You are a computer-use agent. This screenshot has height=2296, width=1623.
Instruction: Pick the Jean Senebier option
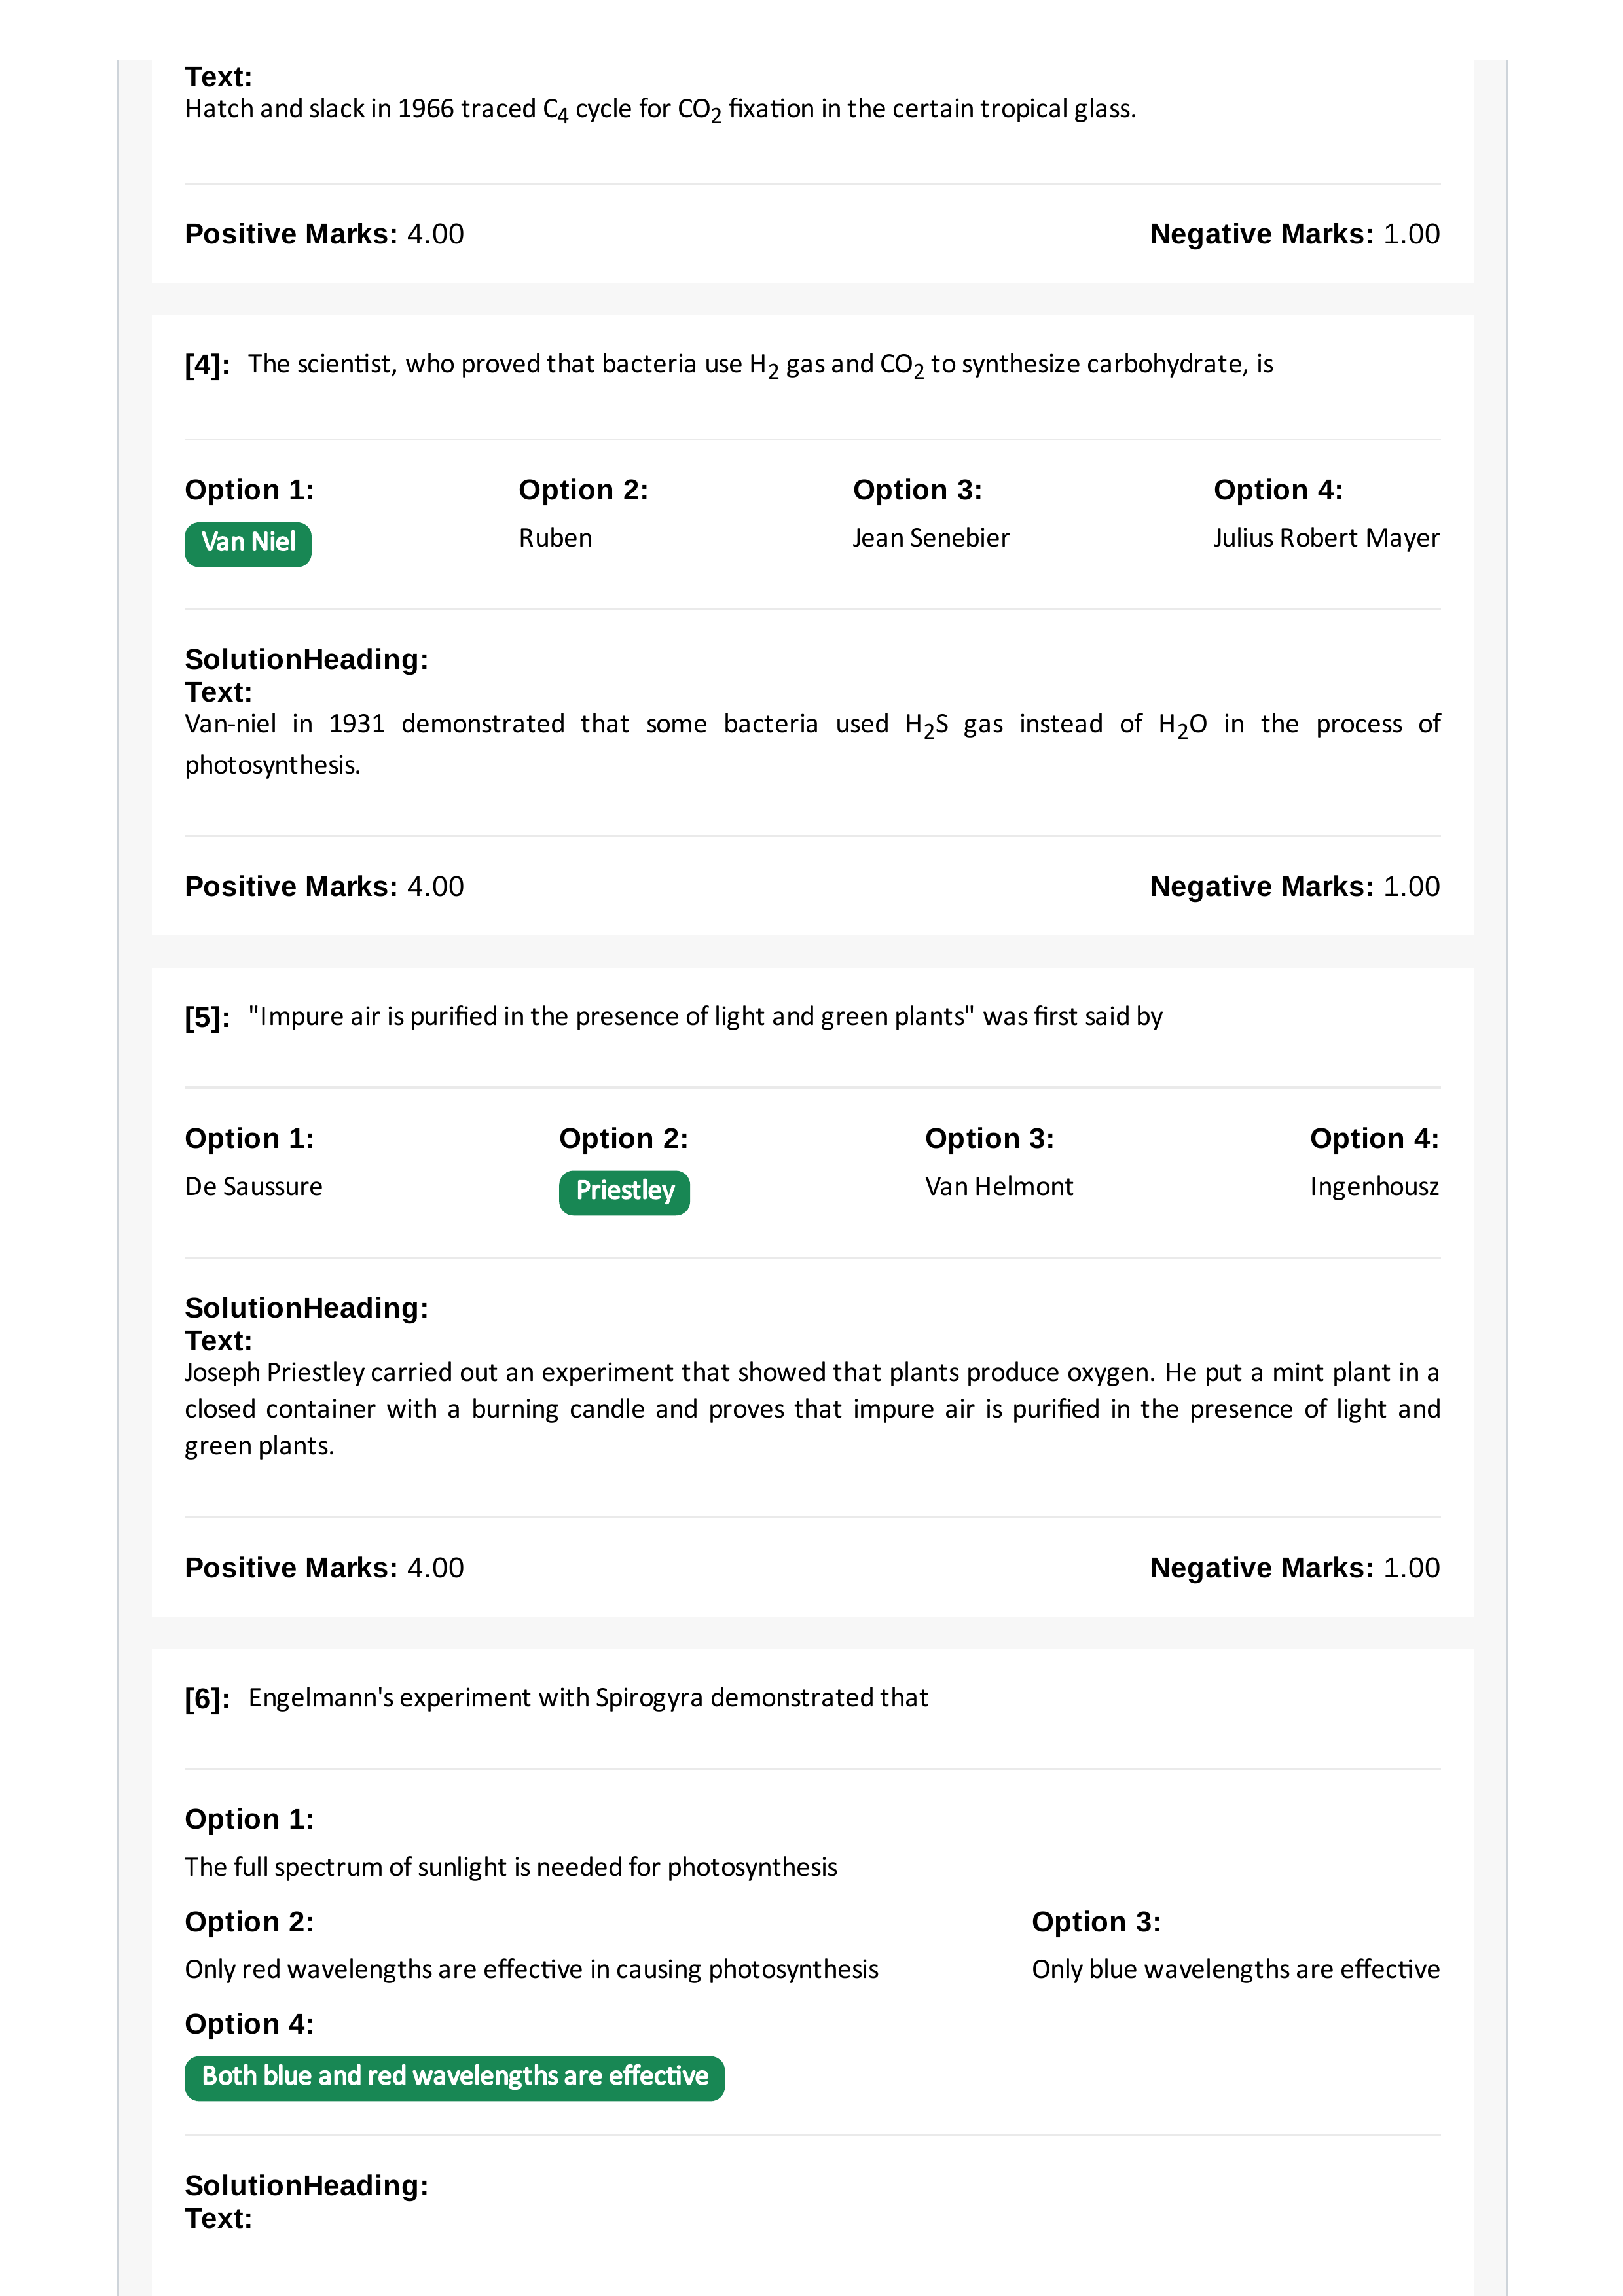[930, 538]
